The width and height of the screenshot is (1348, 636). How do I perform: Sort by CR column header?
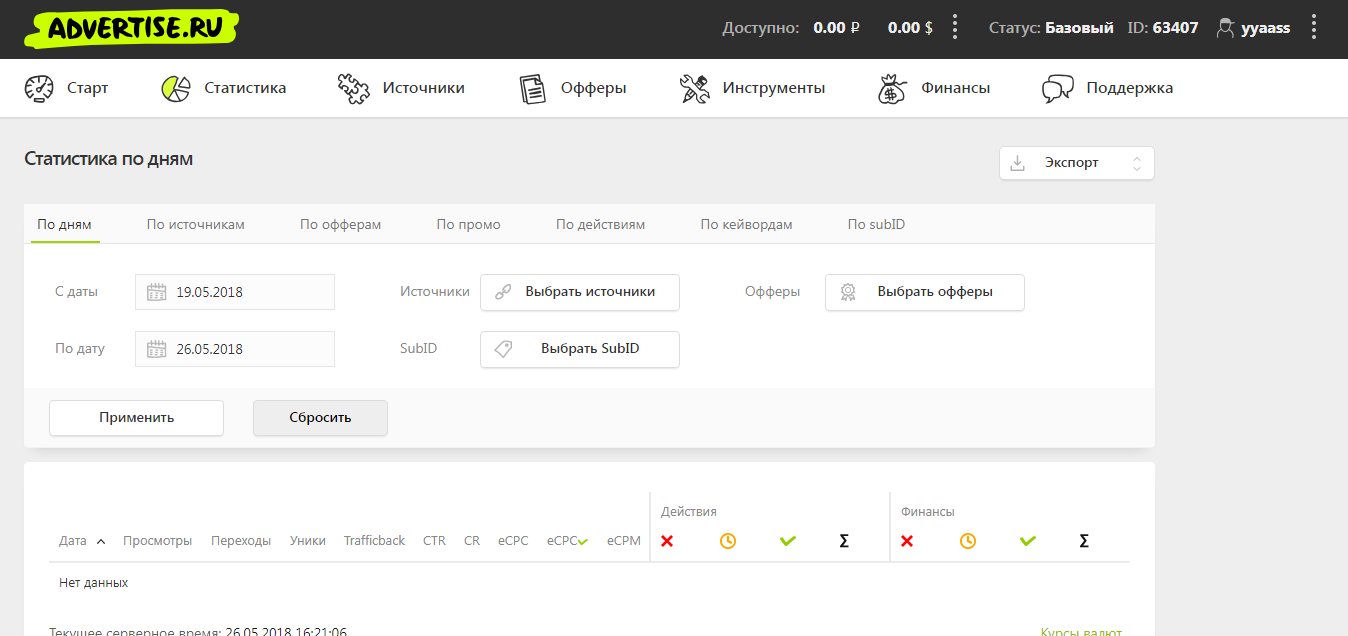[472, 541]
